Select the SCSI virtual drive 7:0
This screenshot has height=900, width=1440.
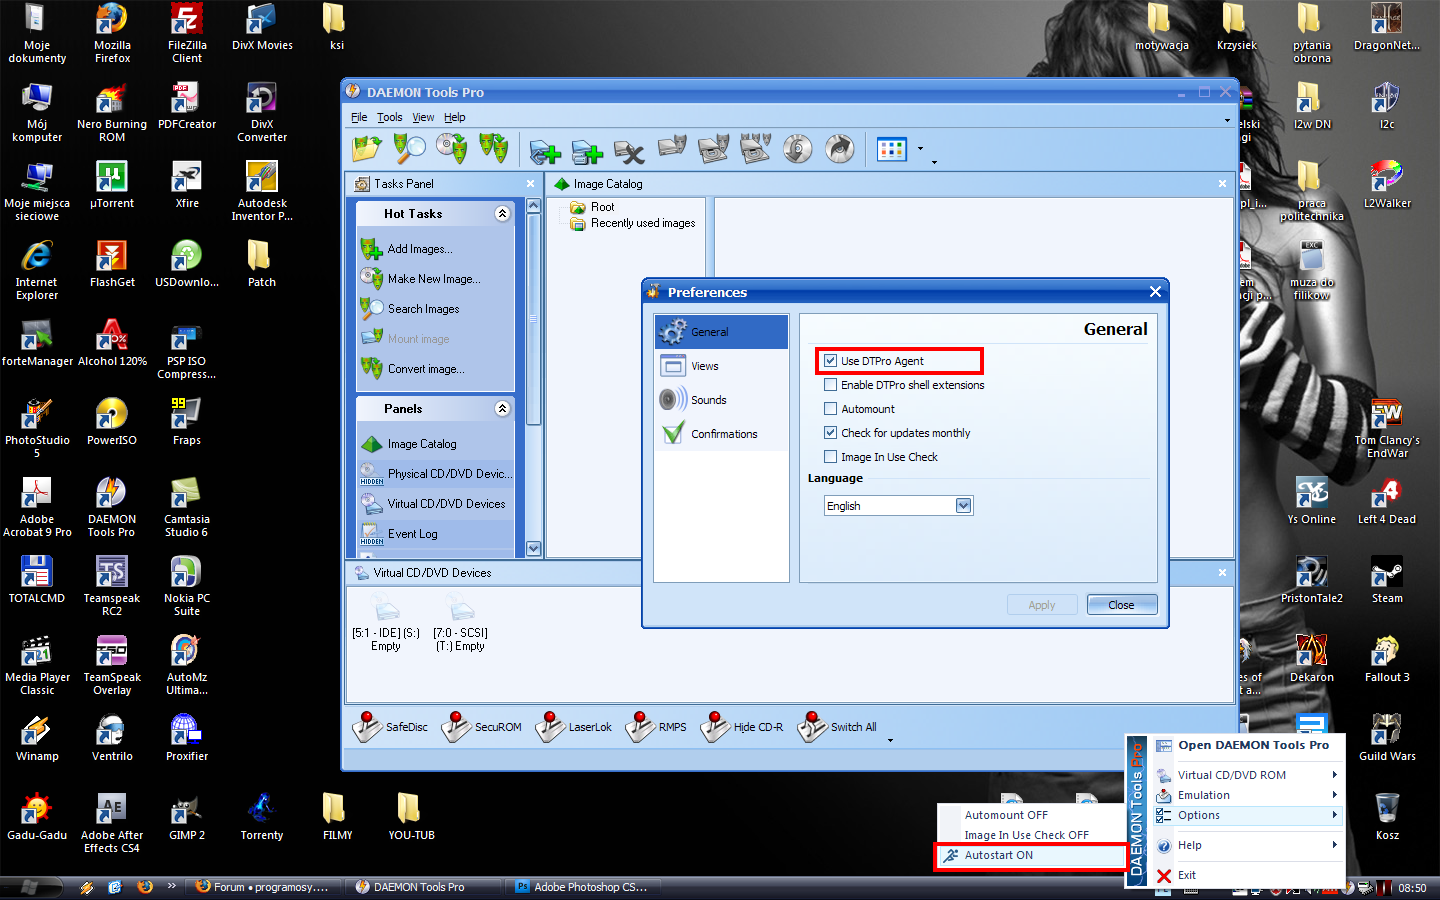click(460, 624)
